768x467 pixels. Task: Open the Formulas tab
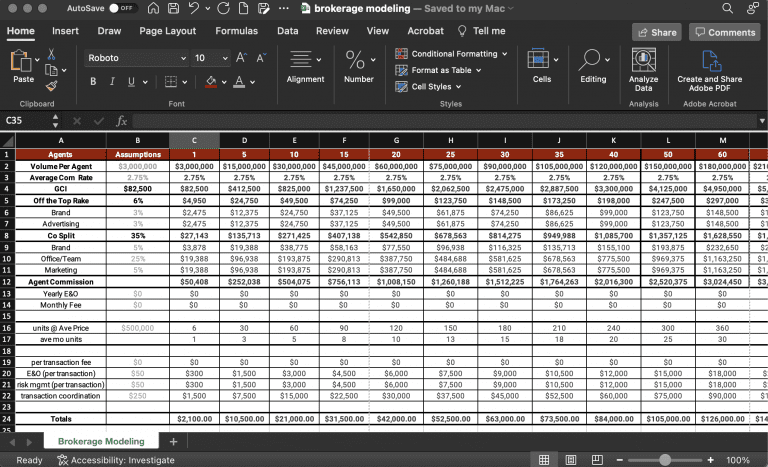237,31
